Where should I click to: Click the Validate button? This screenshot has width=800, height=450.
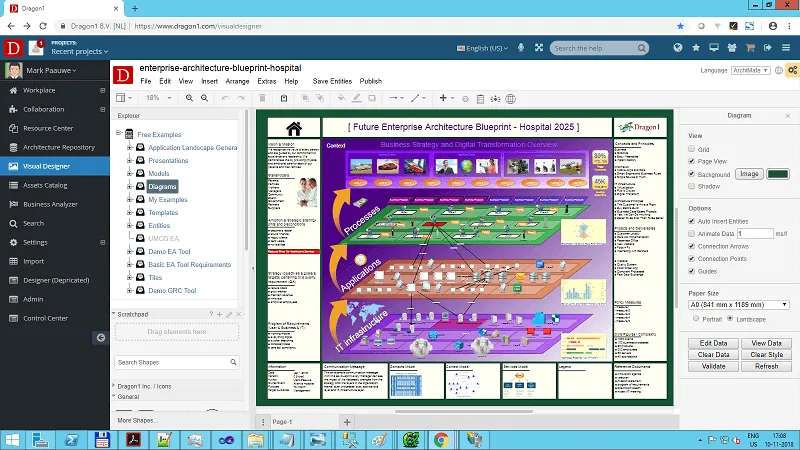713,366
